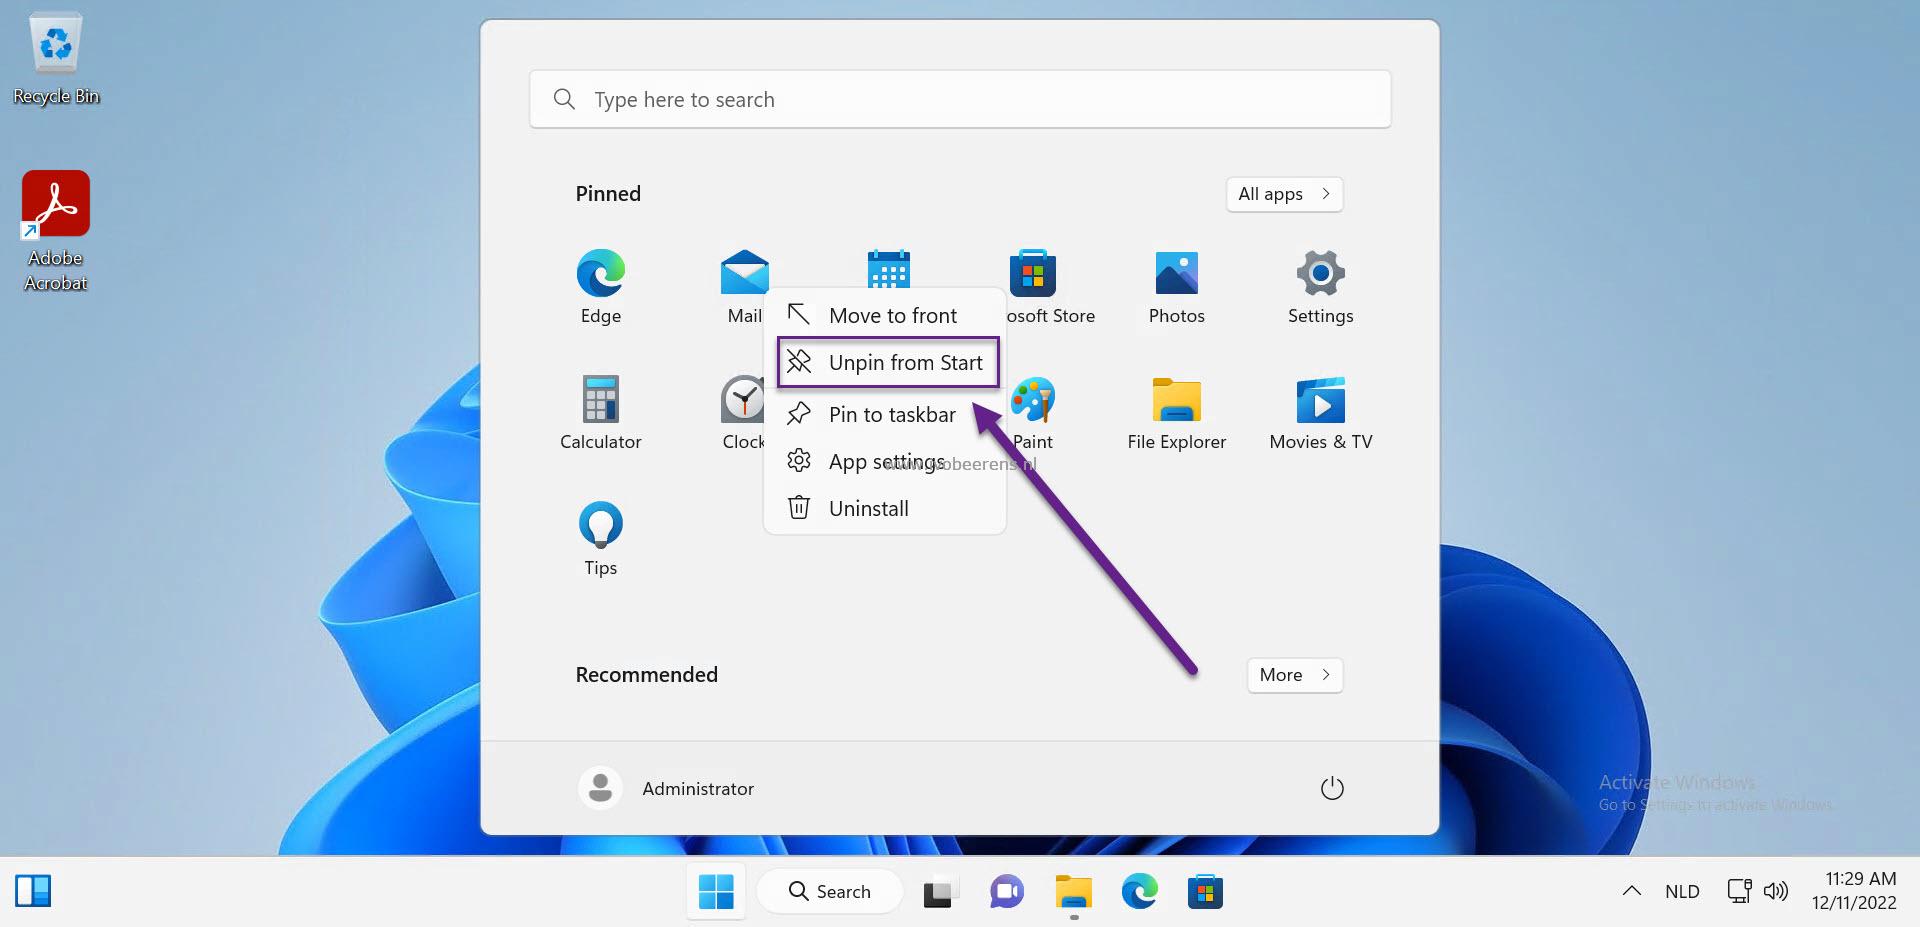
Task: Open File Explorer on the taskbar
Action: pos(1073,891)
